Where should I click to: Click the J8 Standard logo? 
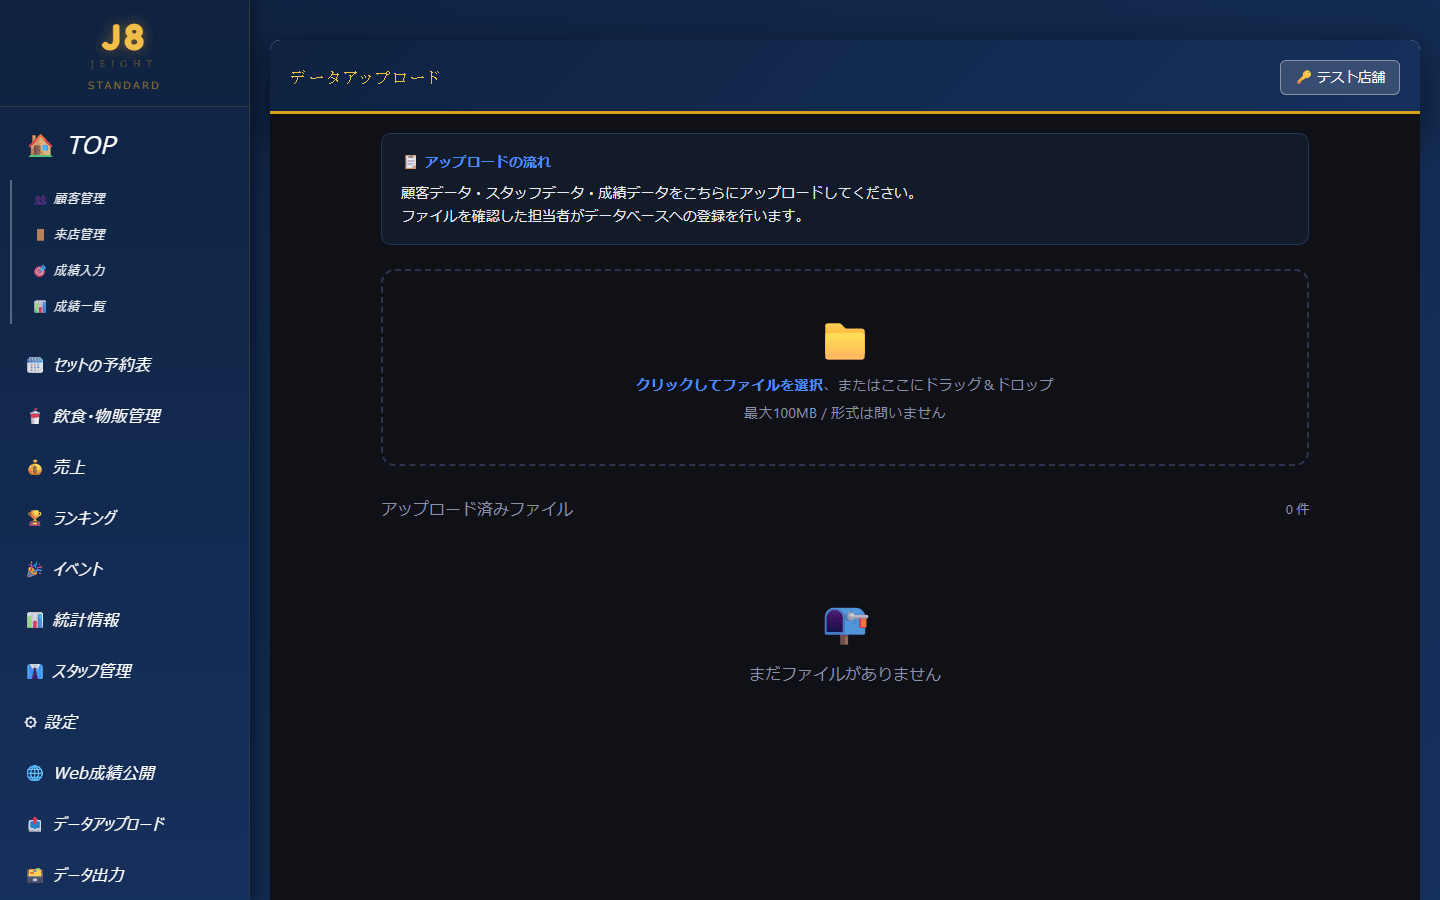coord(124,56)
